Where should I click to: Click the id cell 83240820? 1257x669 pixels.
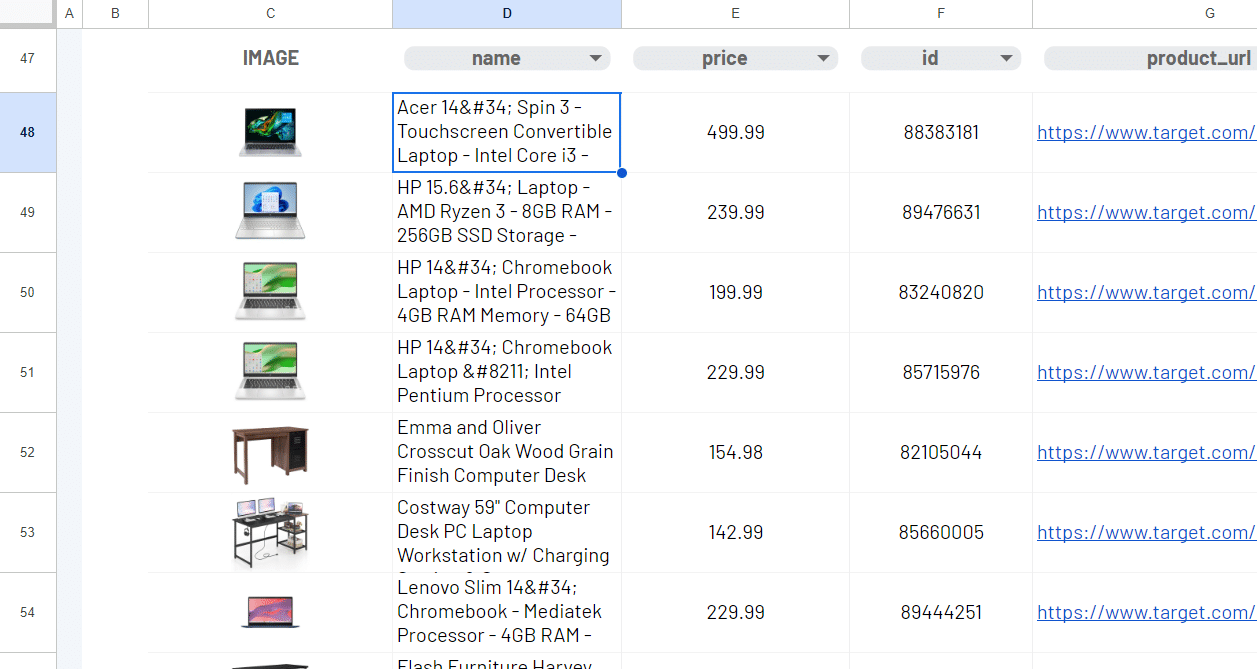tap(940, 292)
